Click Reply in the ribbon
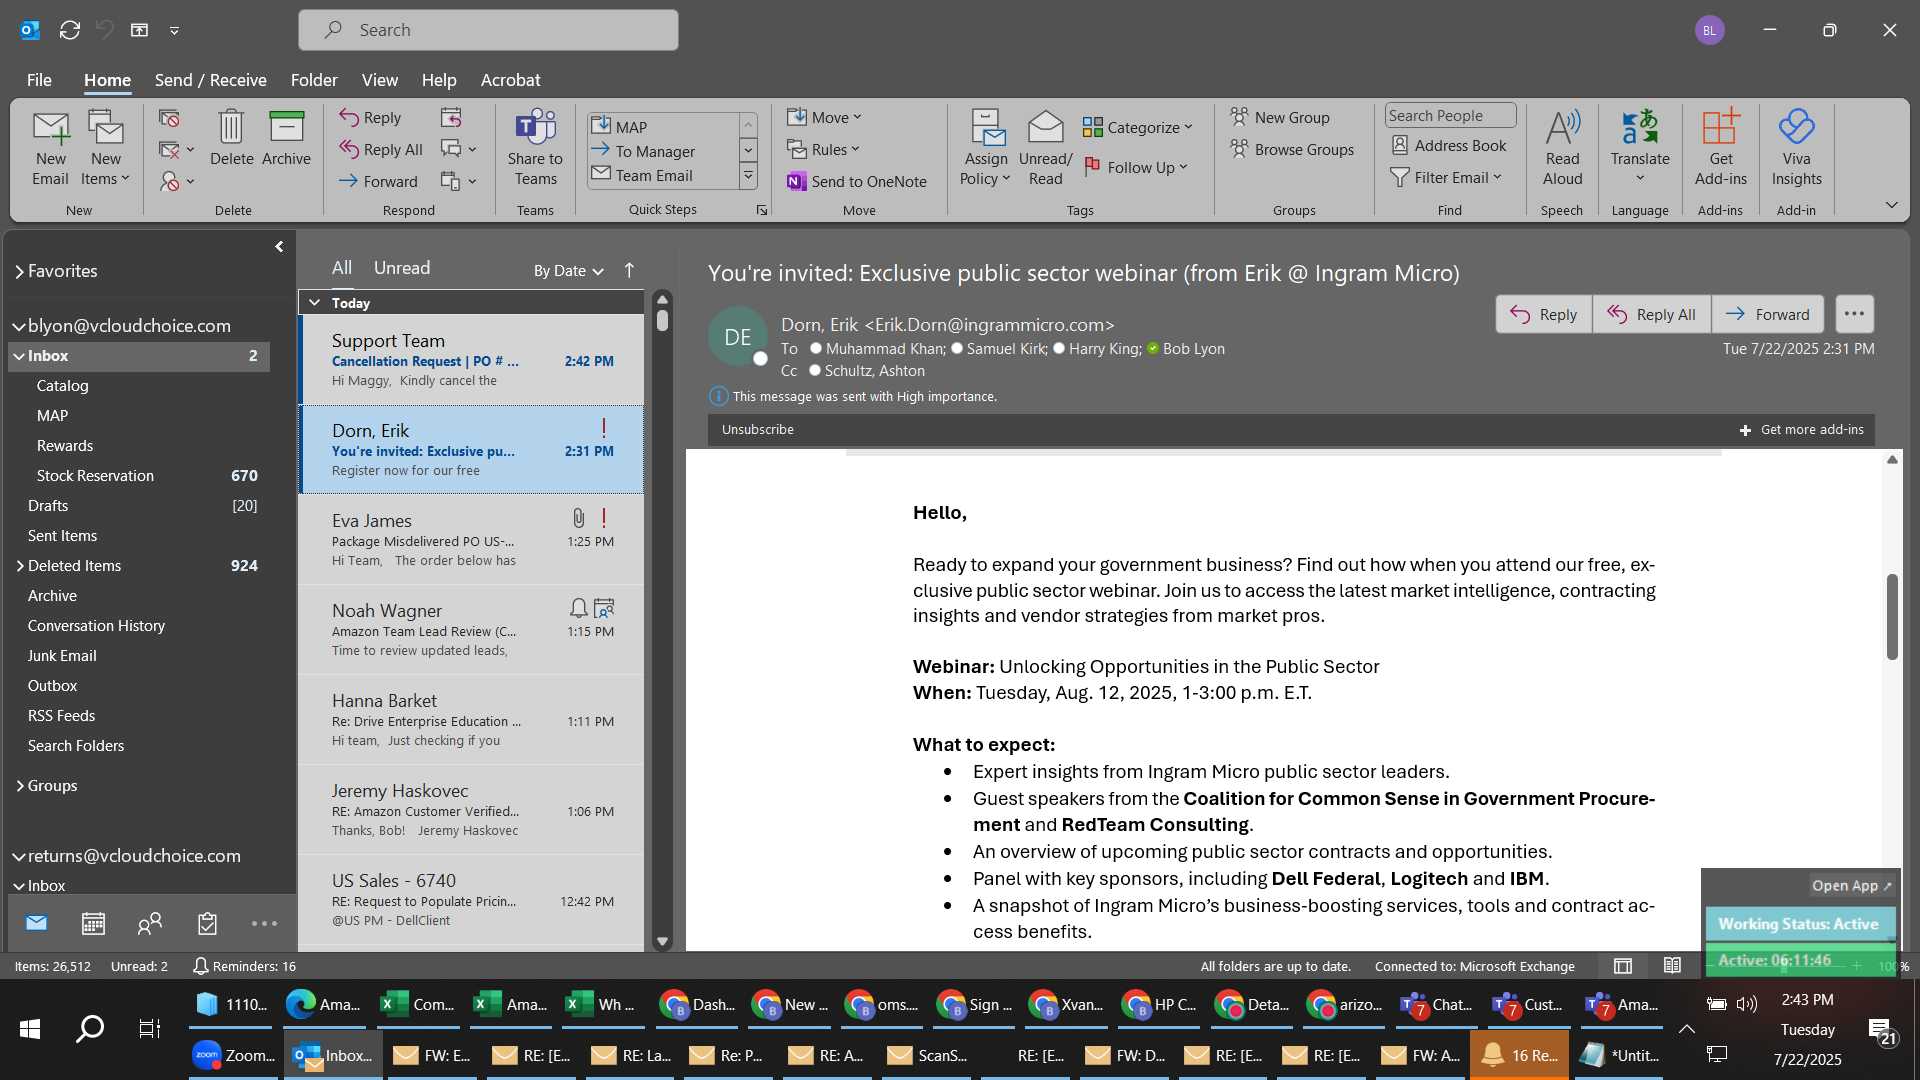 pos(370,118)
